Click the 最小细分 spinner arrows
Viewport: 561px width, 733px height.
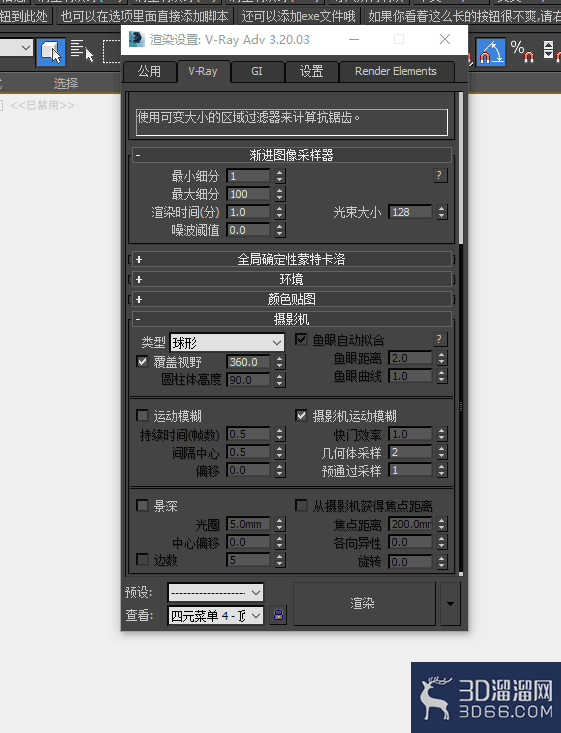point(280,176)
